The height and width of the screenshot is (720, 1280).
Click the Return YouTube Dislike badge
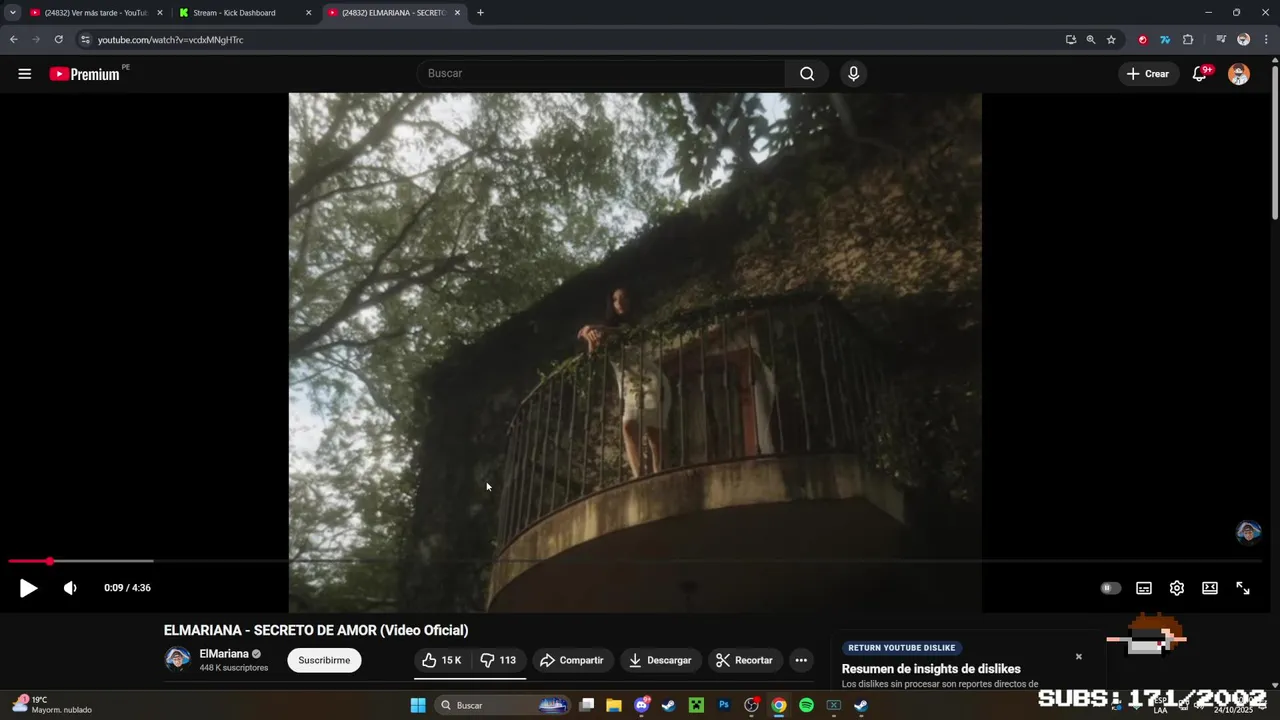coord(902,648)
